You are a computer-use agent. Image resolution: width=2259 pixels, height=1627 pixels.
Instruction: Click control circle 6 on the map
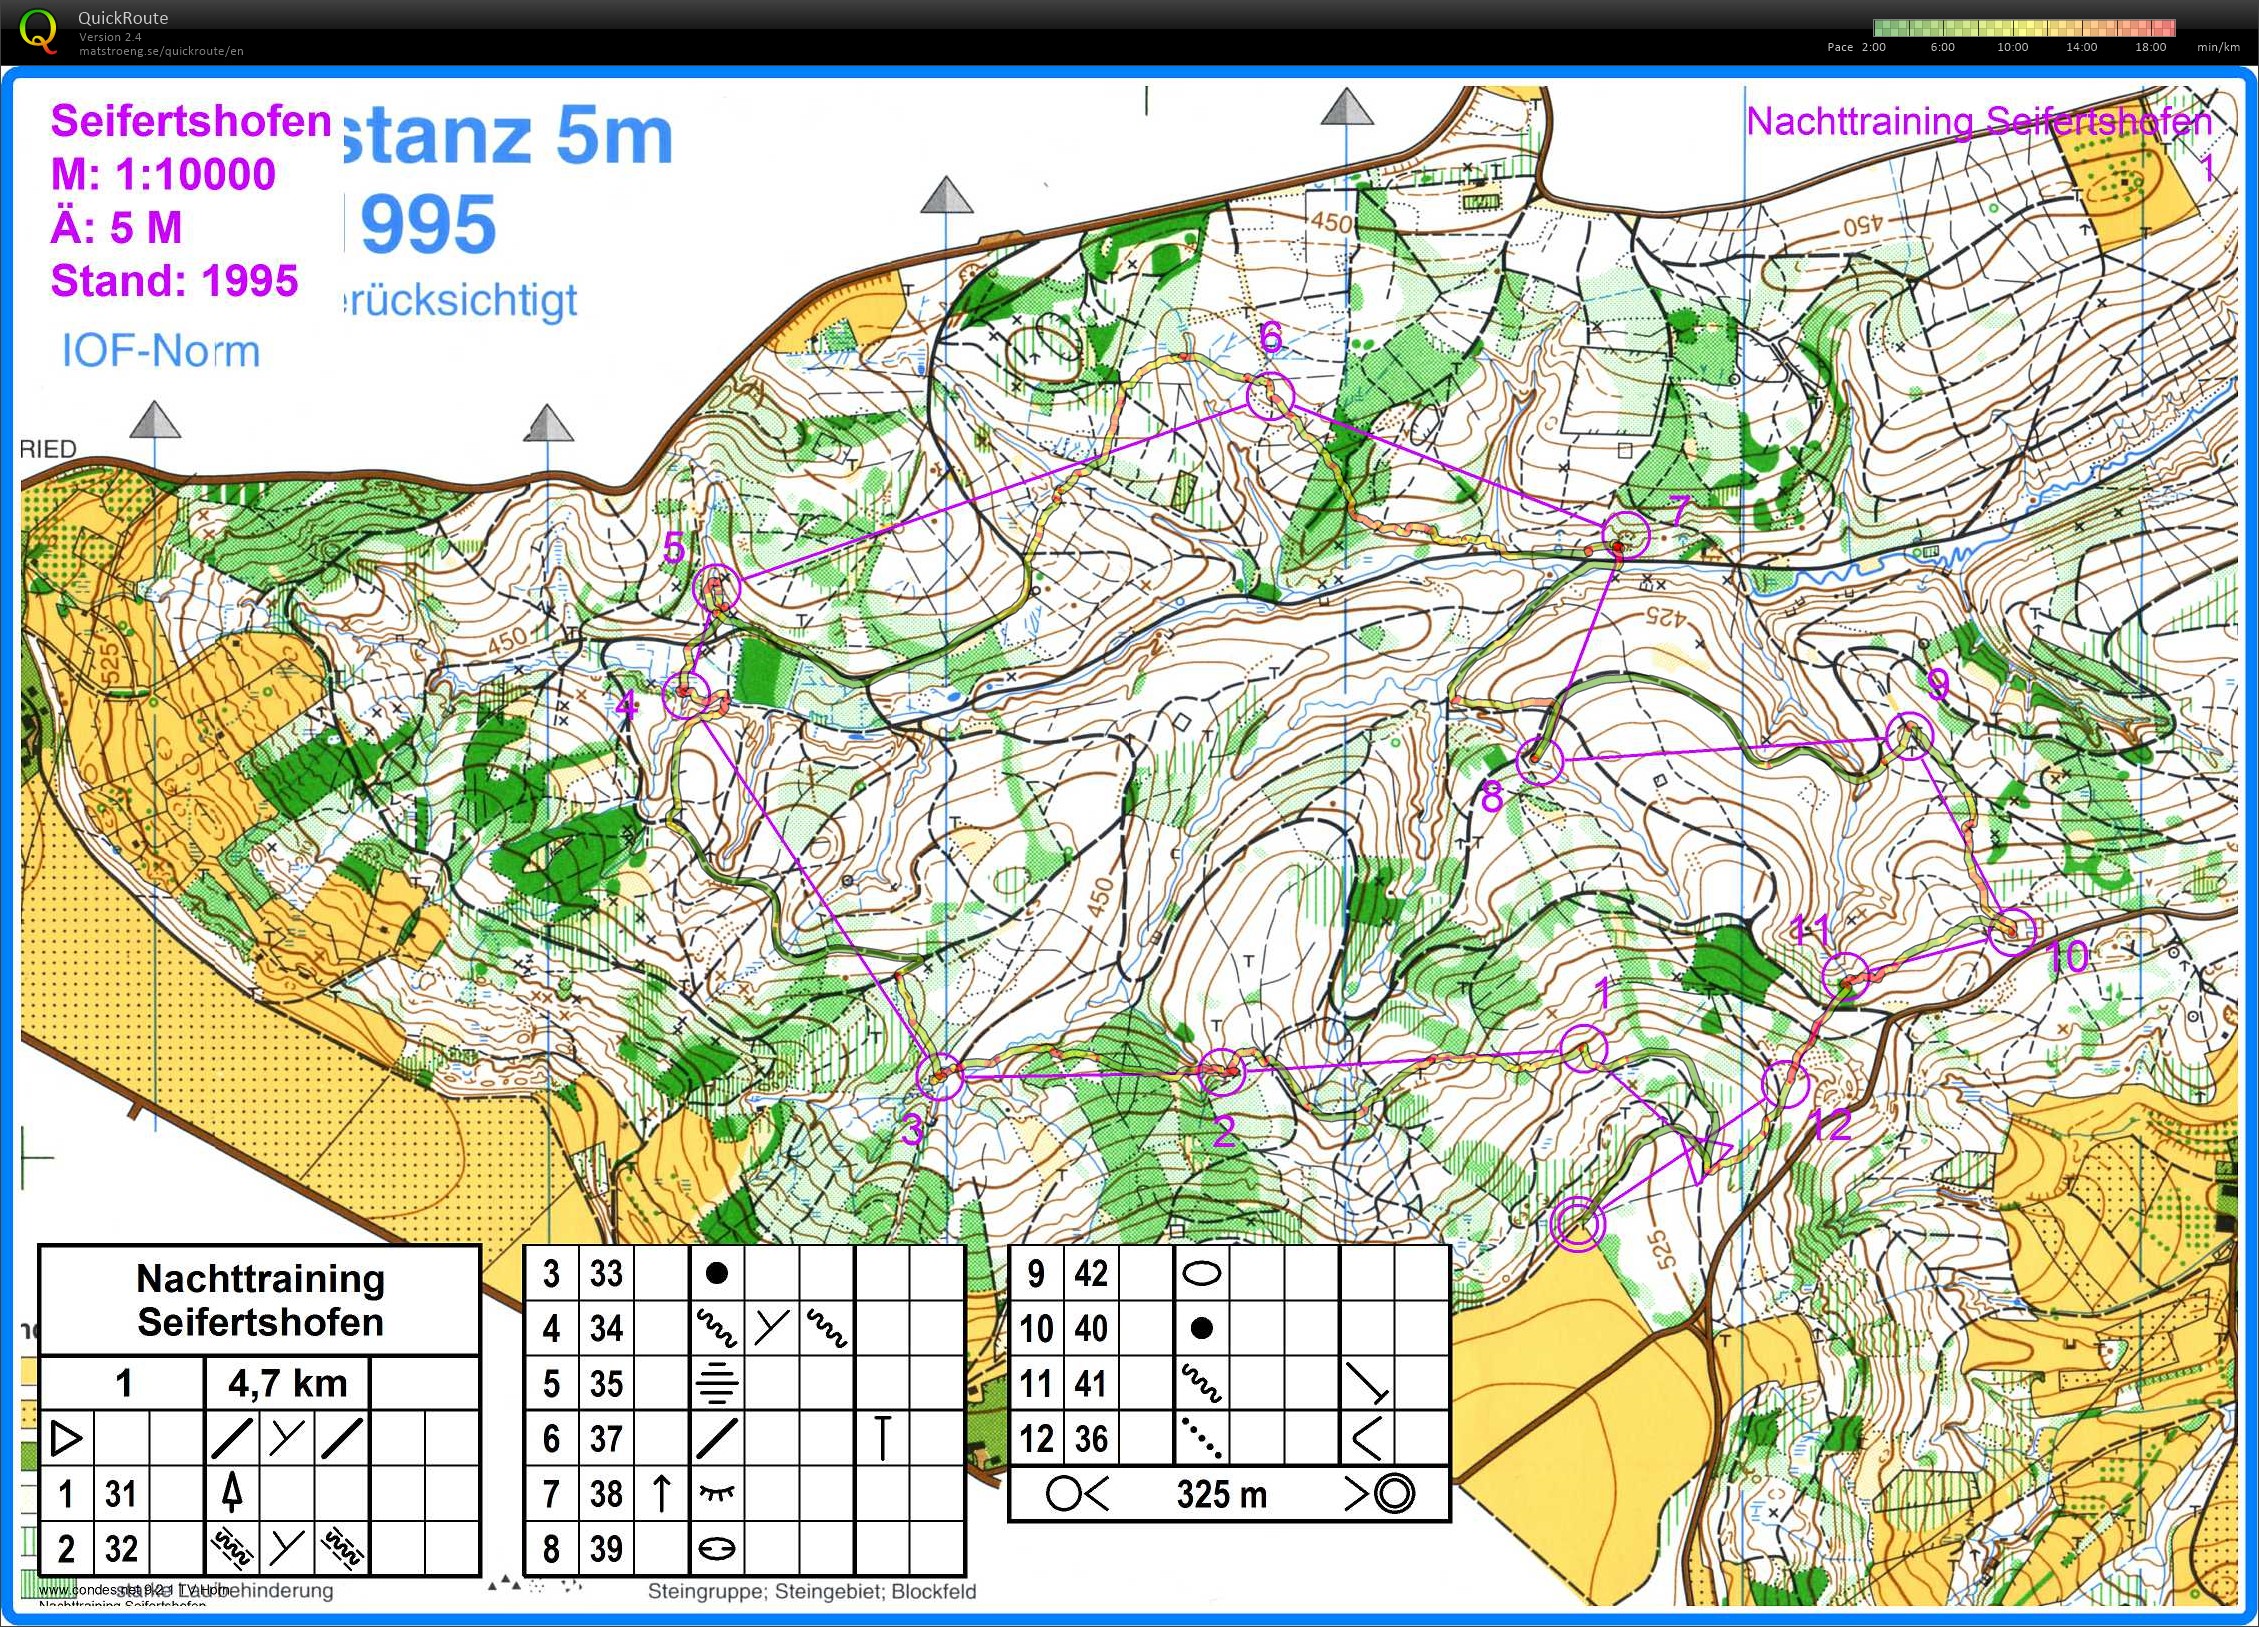click(1270, 397)
